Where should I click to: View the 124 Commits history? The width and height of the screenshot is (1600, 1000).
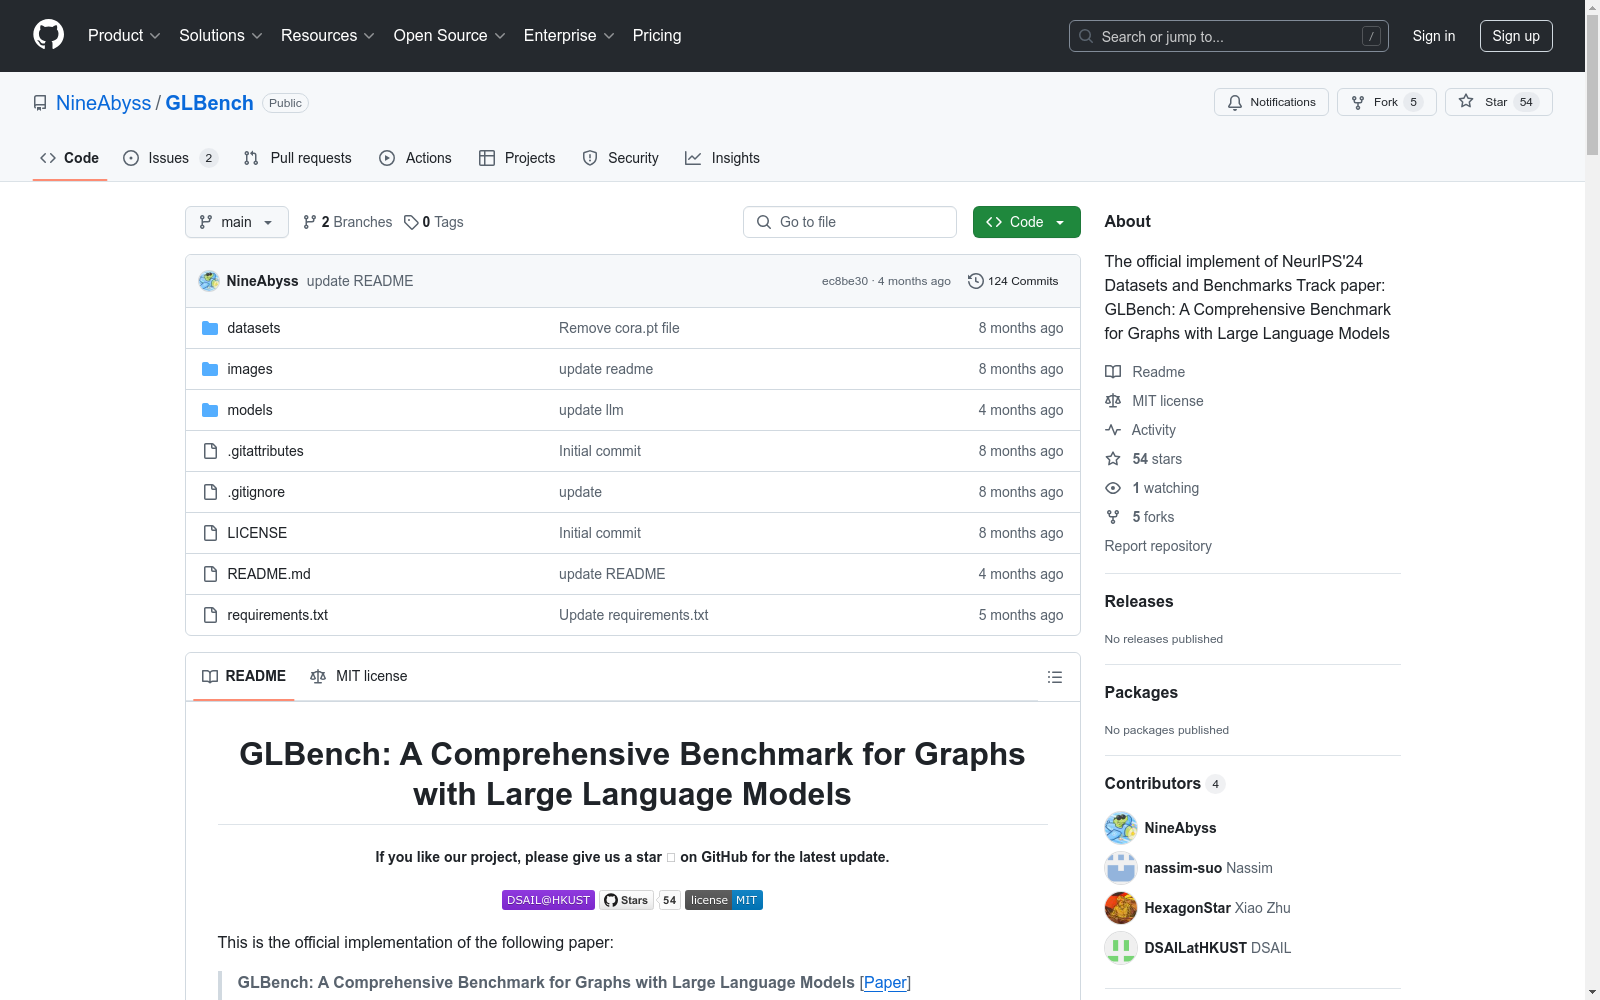(x=1013, y=281)
